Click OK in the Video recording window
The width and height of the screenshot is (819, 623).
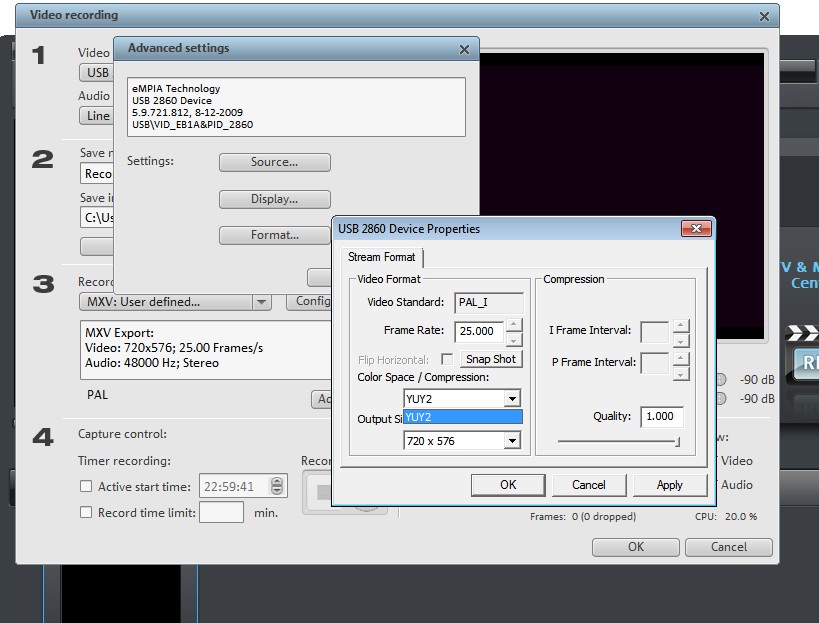[x=636, y=547]
